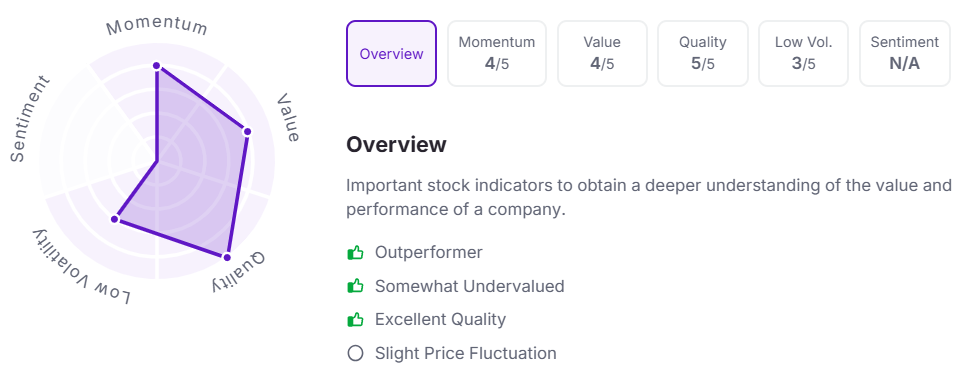This screenshot has height=373, width=963.
Task: Click the Outperformer indicator text
Action: [429, 253]
